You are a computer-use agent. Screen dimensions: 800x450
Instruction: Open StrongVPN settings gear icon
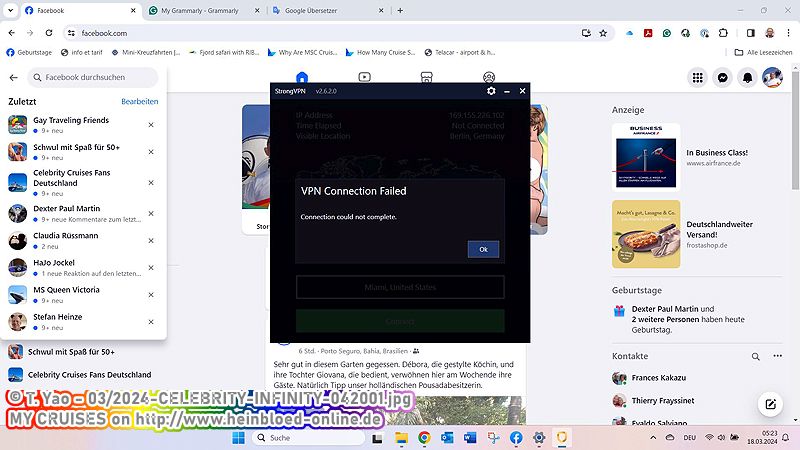tap(491, 91)
